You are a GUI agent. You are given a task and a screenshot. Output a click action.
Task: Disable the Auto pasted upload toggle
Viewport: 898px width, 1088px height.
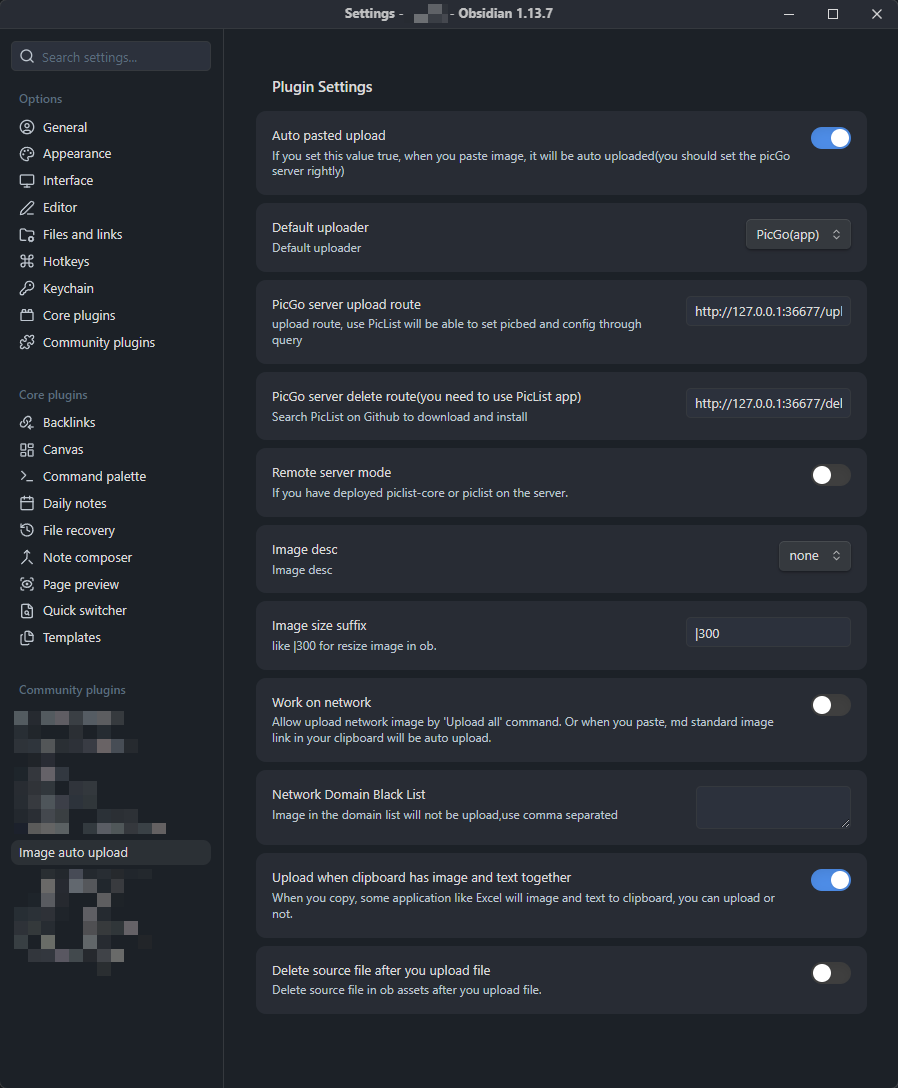click(831, 138)
